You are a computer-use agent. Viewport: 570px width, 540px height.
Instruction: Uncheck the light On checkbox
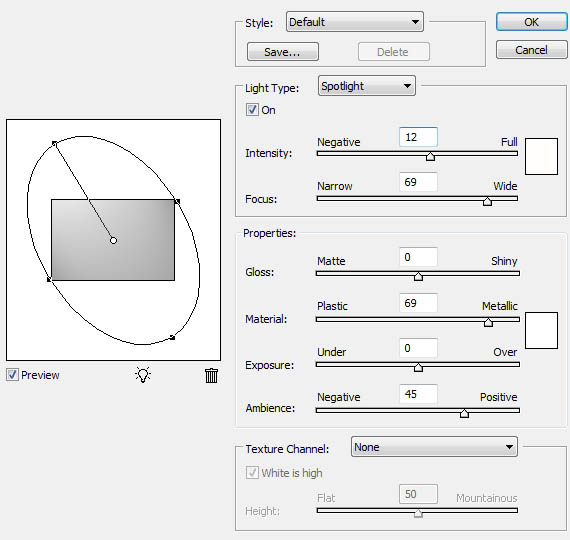click(252, 109)
